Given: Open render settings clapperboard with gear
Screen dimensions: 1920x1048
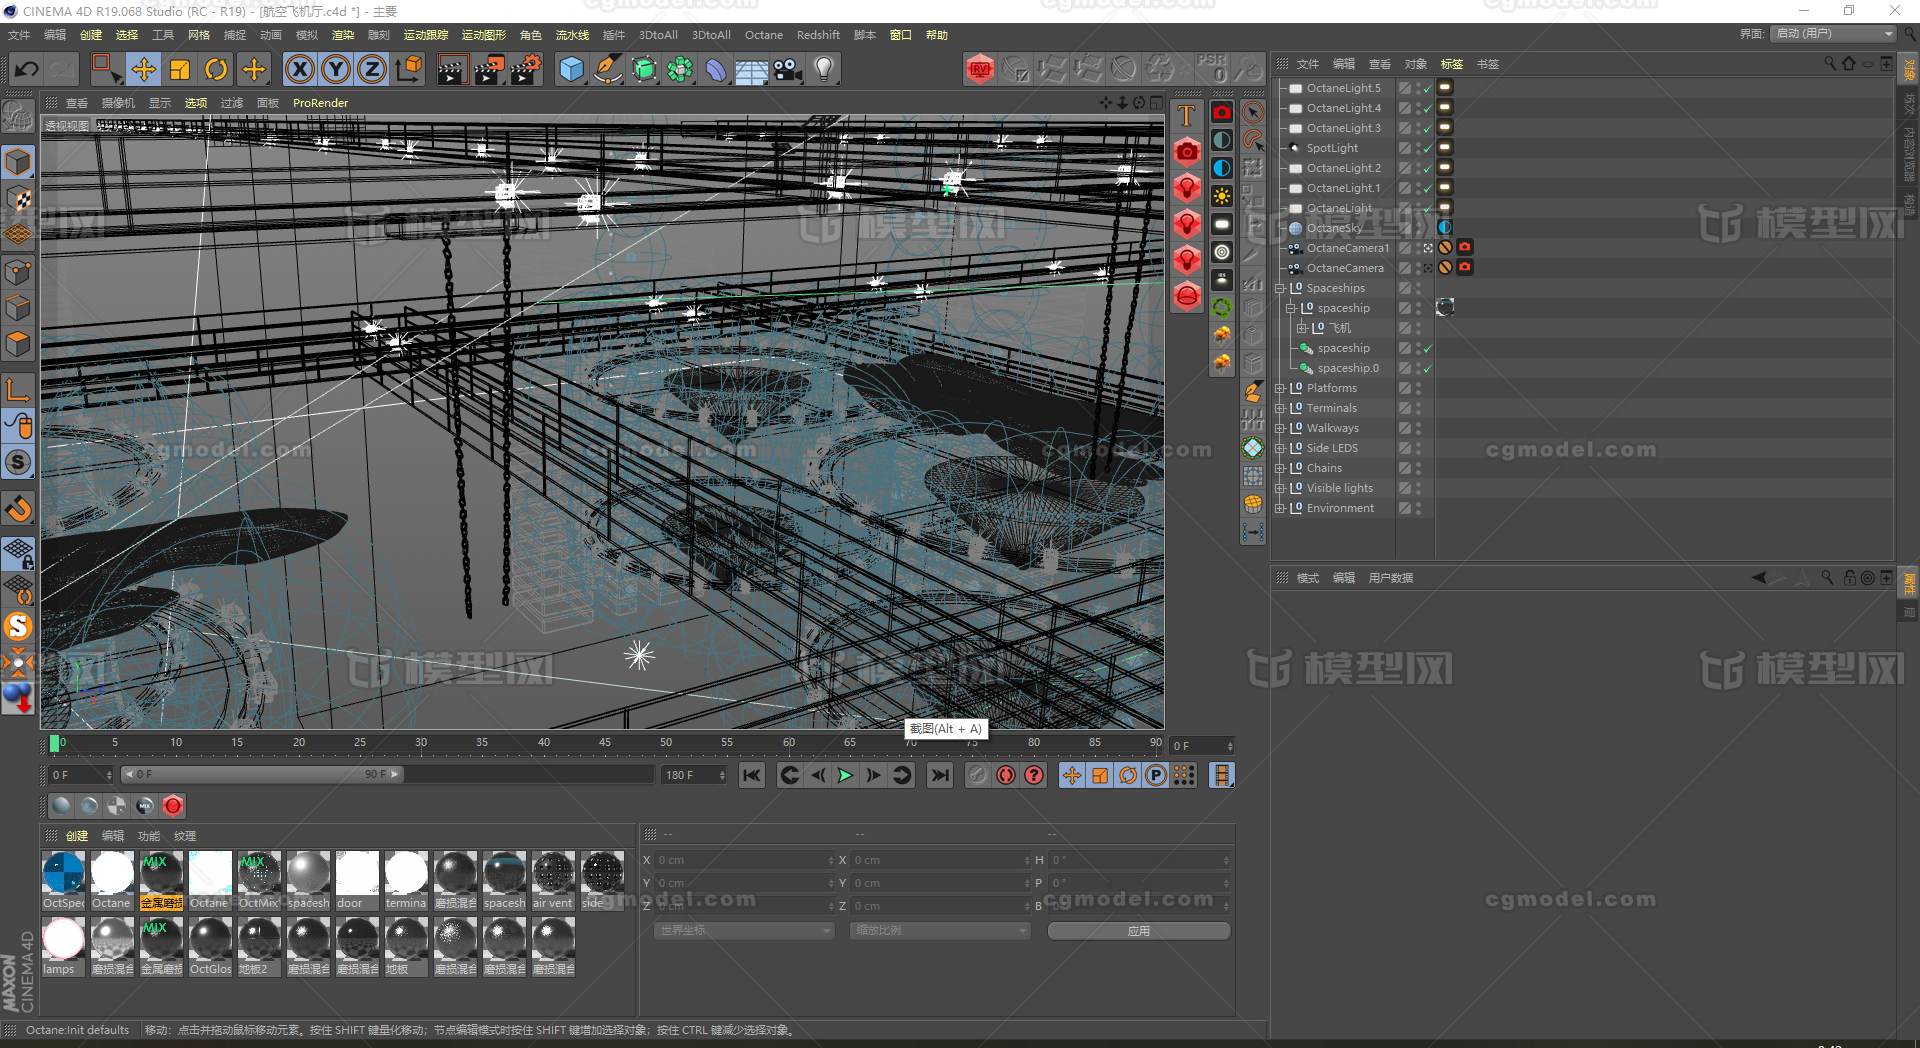Looking at the screenshot, I should 526,69.
